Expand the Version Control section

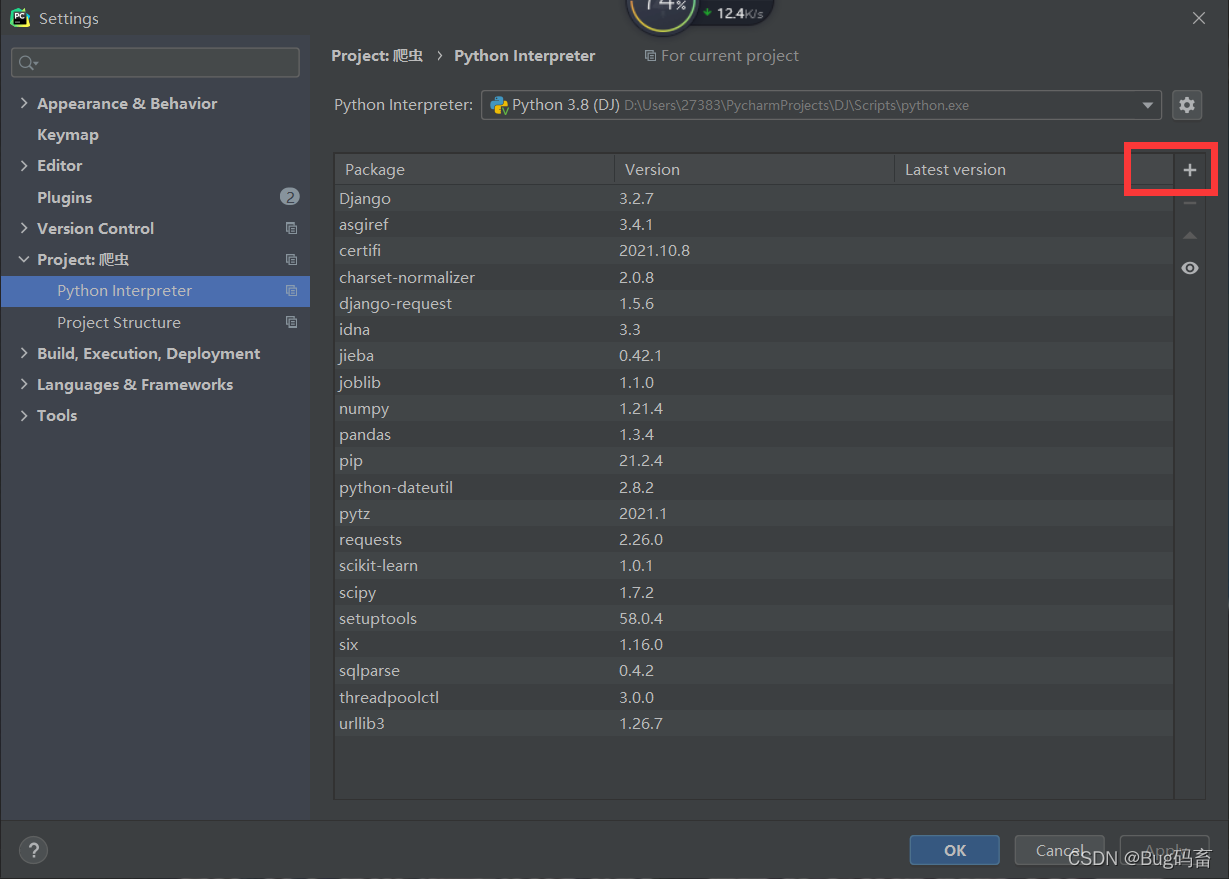(24, 228)
